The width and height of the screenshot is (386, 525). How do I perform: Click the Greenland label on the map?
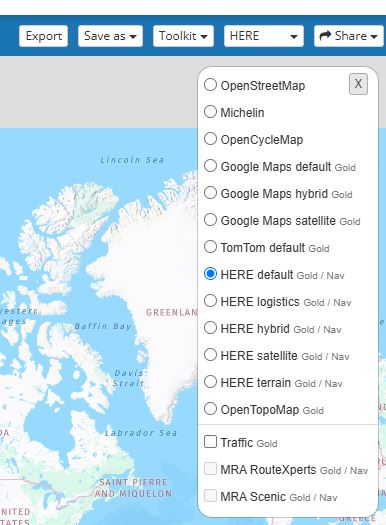(172, 312)
